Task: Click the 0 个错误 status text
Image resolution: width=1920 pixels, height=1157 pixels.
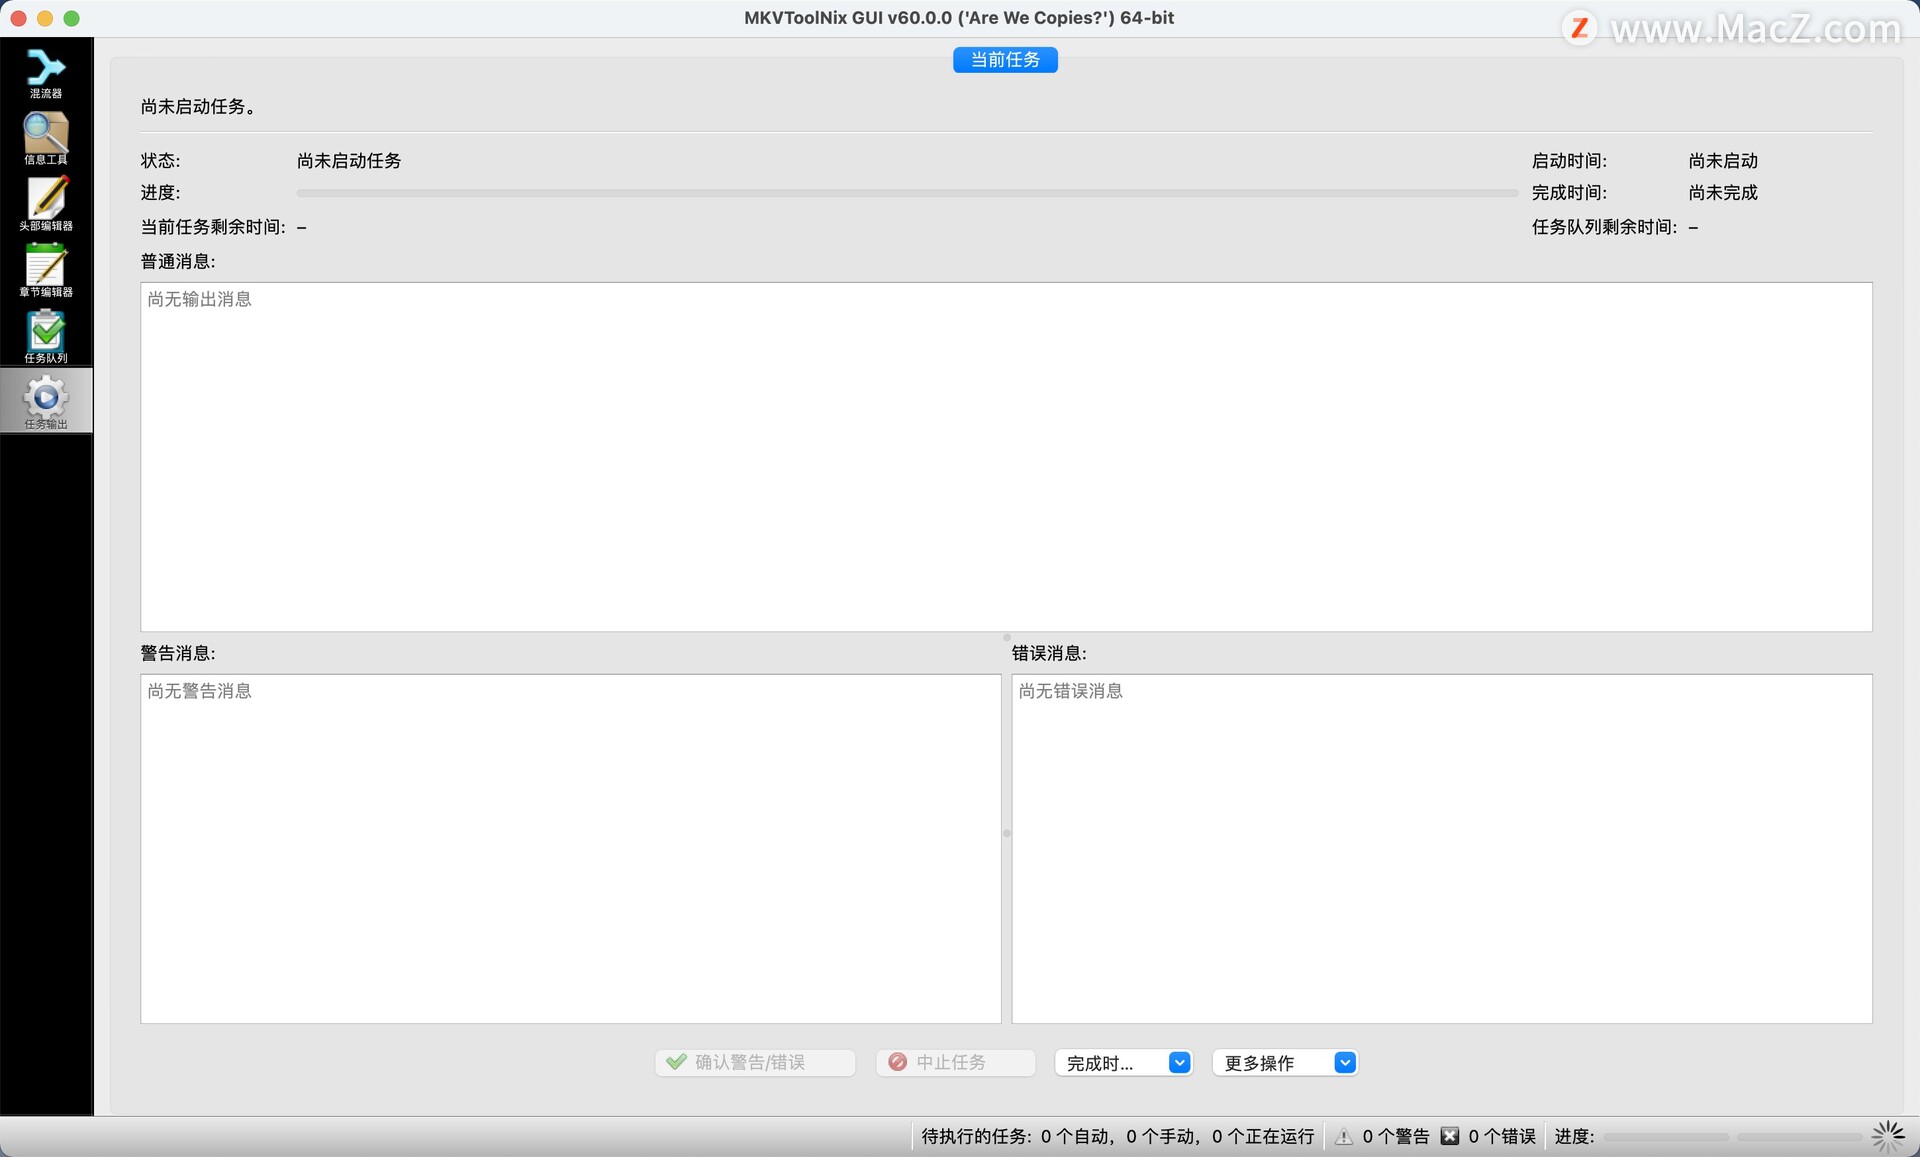Action: pos(1502,1137)
